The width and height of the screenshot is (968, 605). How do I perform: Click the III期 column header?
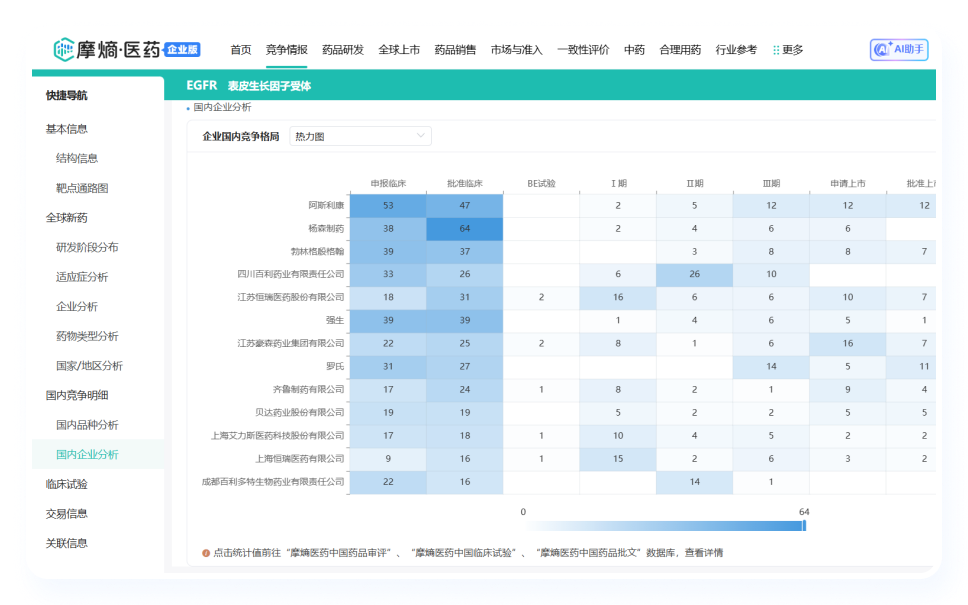pyautogui.click(x=771, y=183)
